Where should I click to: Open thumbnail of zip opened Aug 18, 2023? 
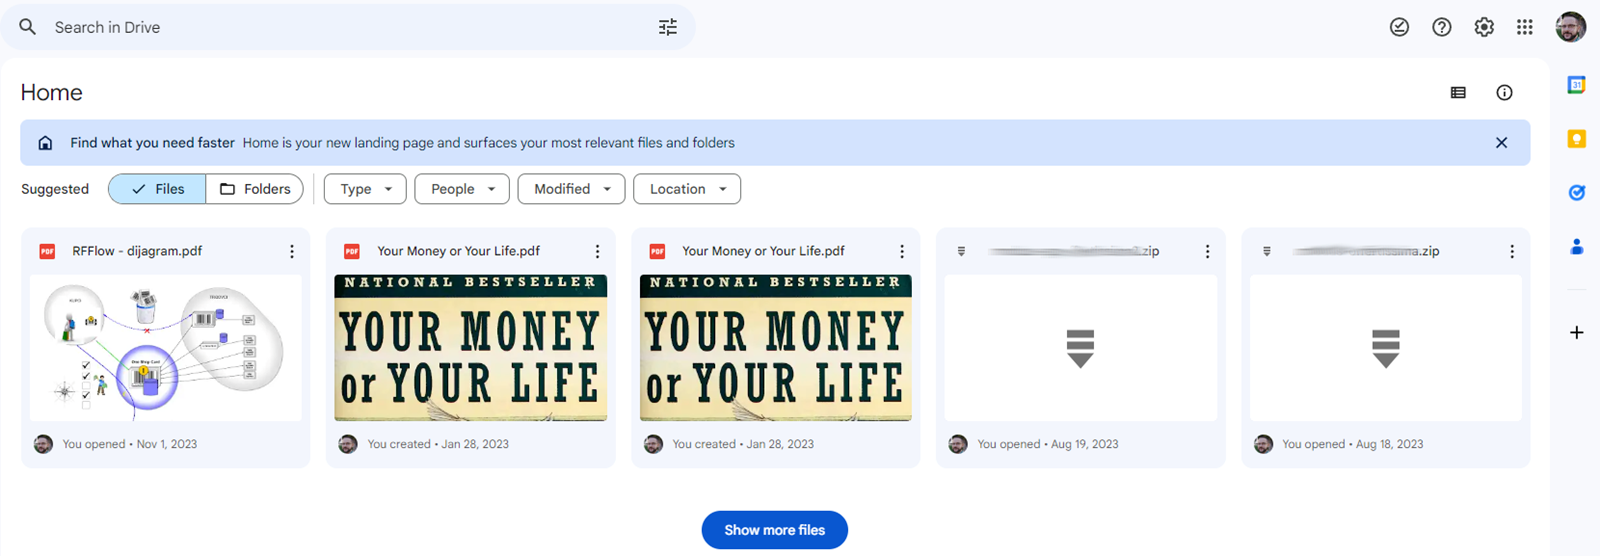pyautogui.click(x=1386, y=348)
